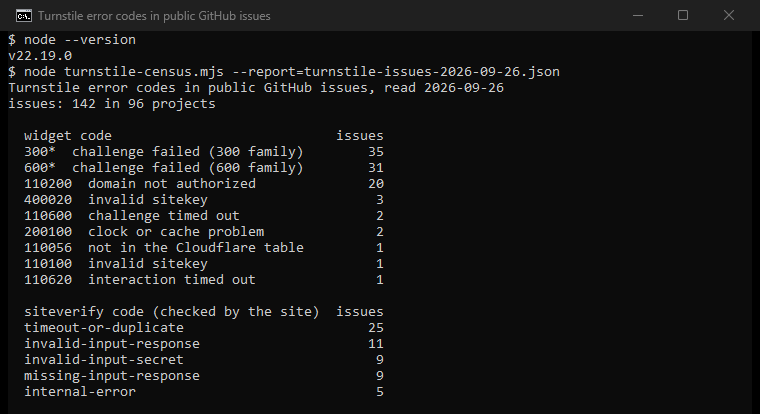Viewport: 760px width, 414px height.
Task: Click the row '400020 invalid sitekey'
Action: (204, 200)
